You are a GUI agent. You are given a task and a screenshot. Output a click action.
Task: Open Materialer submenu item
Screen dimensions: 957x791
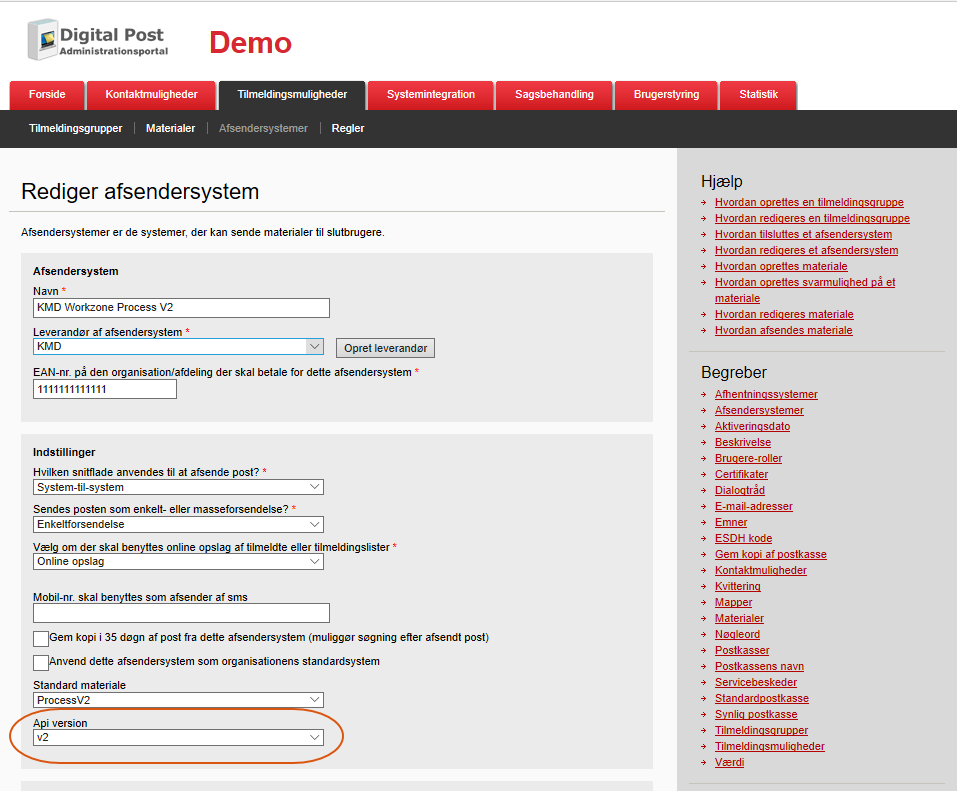170,128
